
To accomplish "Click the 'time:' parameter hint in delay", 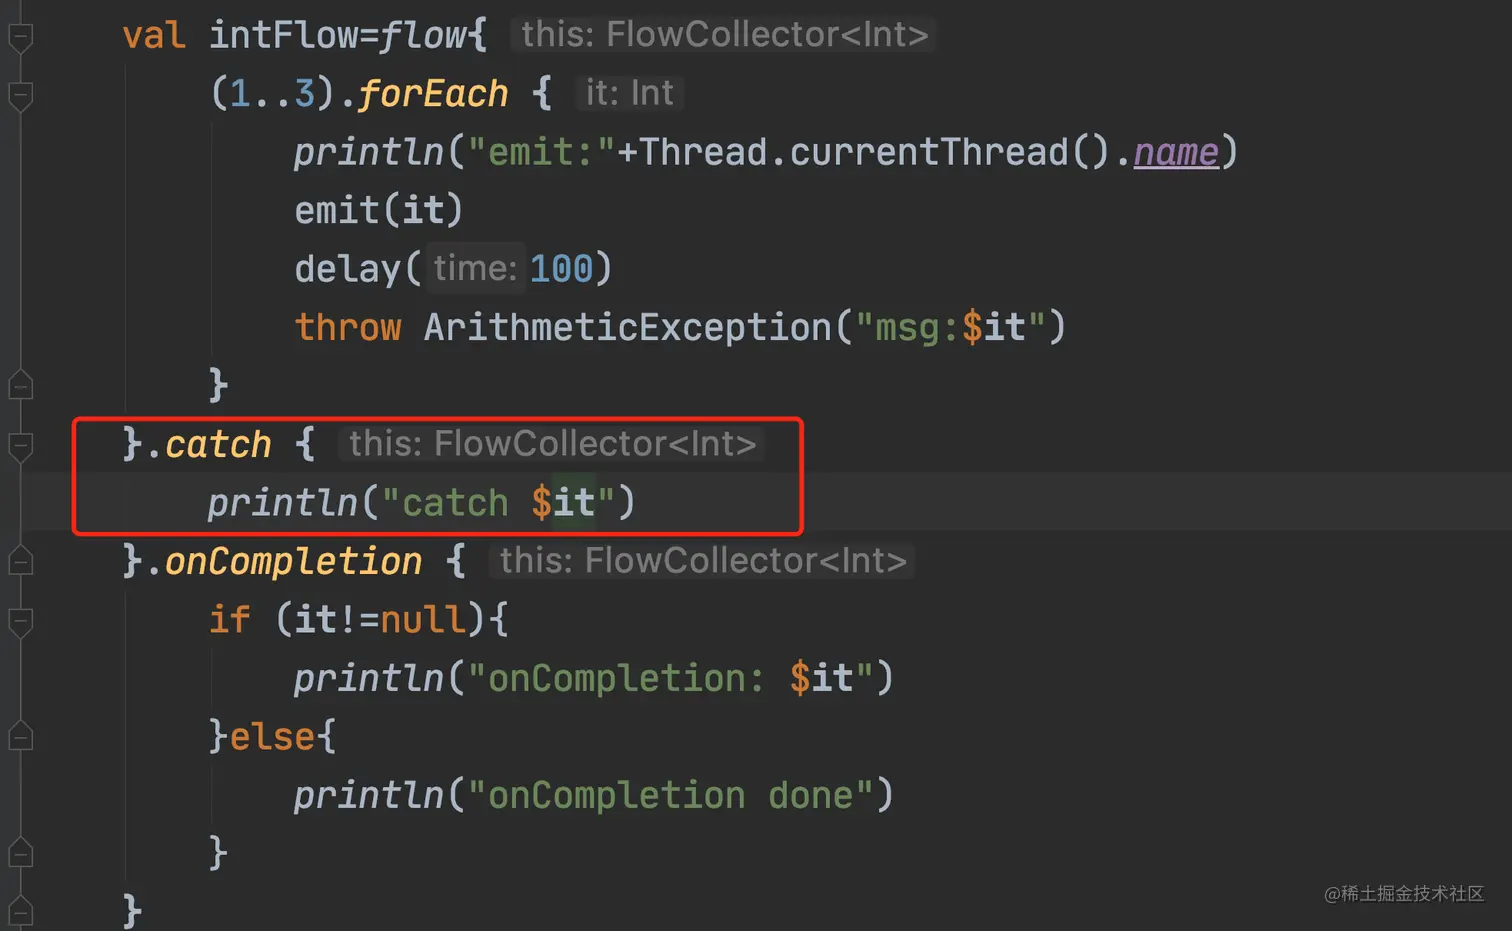I will point(475,268).
